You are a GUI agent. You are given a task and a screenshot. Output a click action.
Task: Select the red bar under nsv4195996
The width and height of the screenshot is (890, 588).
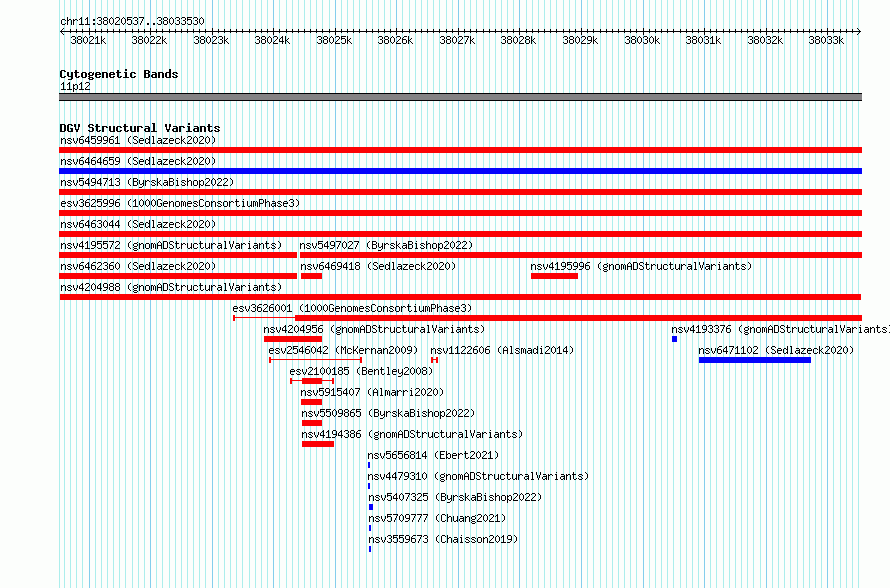point(554,276)
